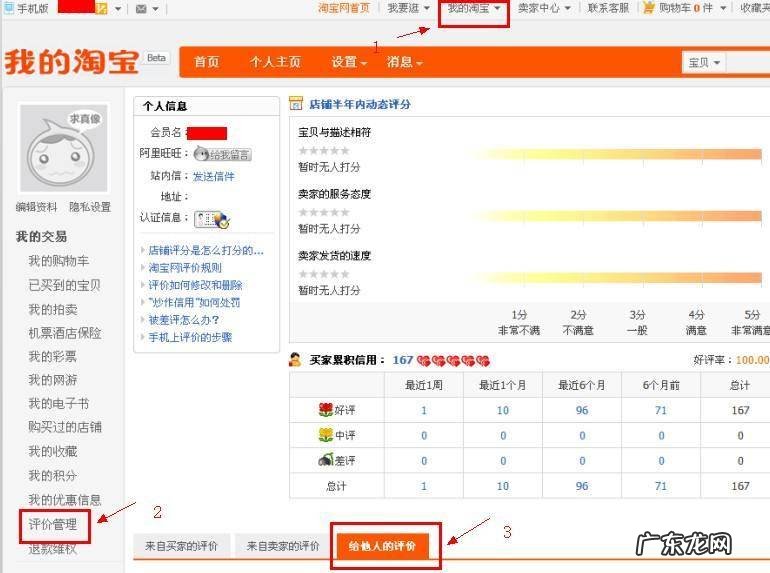Open the 隐私设置 link

pos(90,207)
